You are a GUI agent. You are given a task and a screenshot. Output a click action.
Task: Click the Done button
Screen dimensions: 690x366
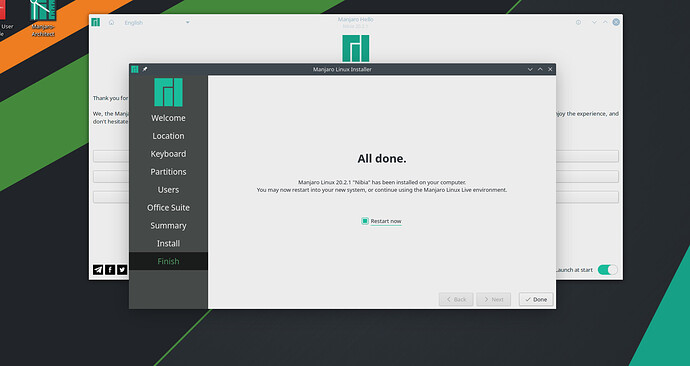(536, 299)
